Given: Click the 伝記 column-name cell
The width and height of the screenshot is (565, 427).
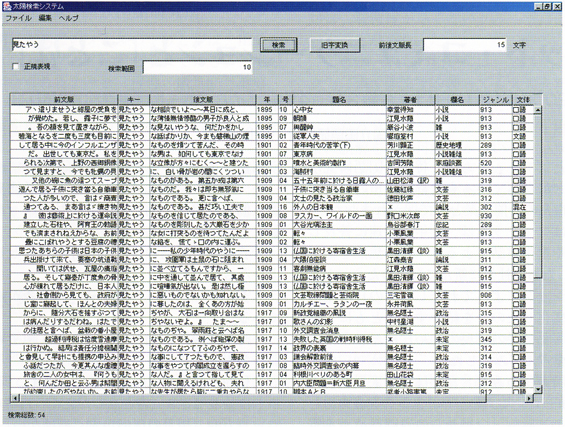Looking at the screenshot, I should point(457,224).
